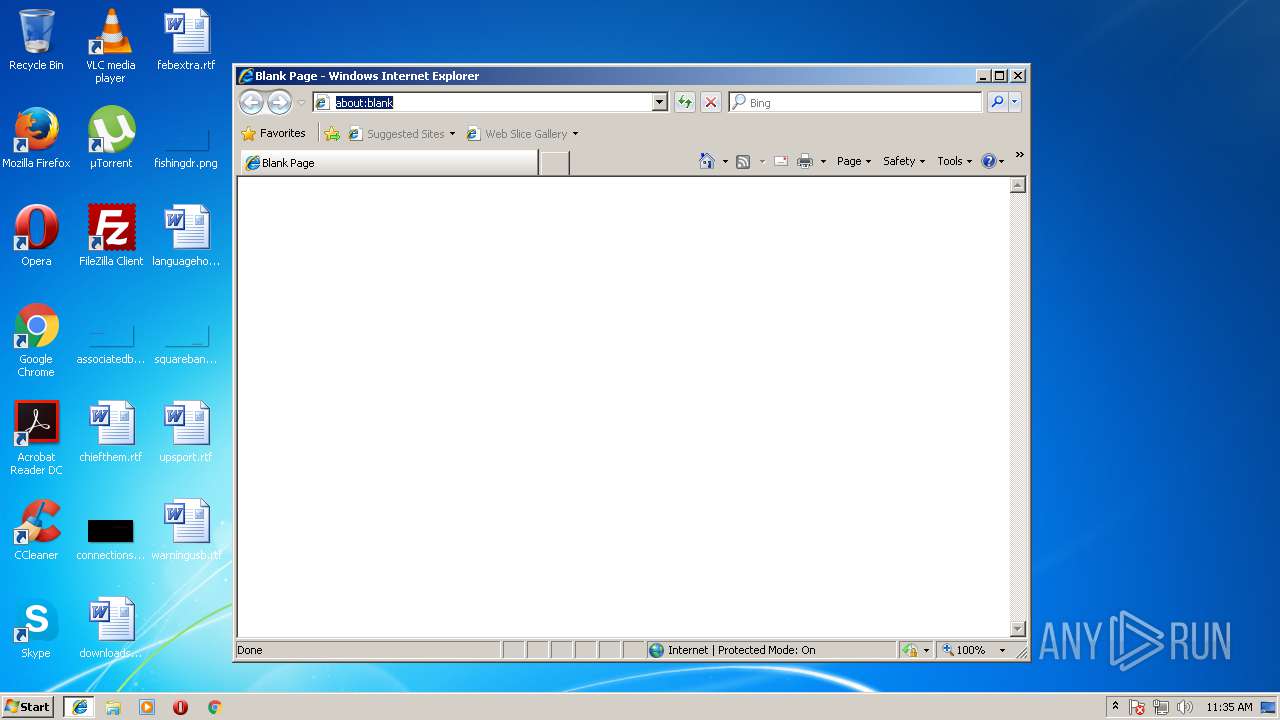Expand the Home button dropdown arrow

(x=725, y=161)
